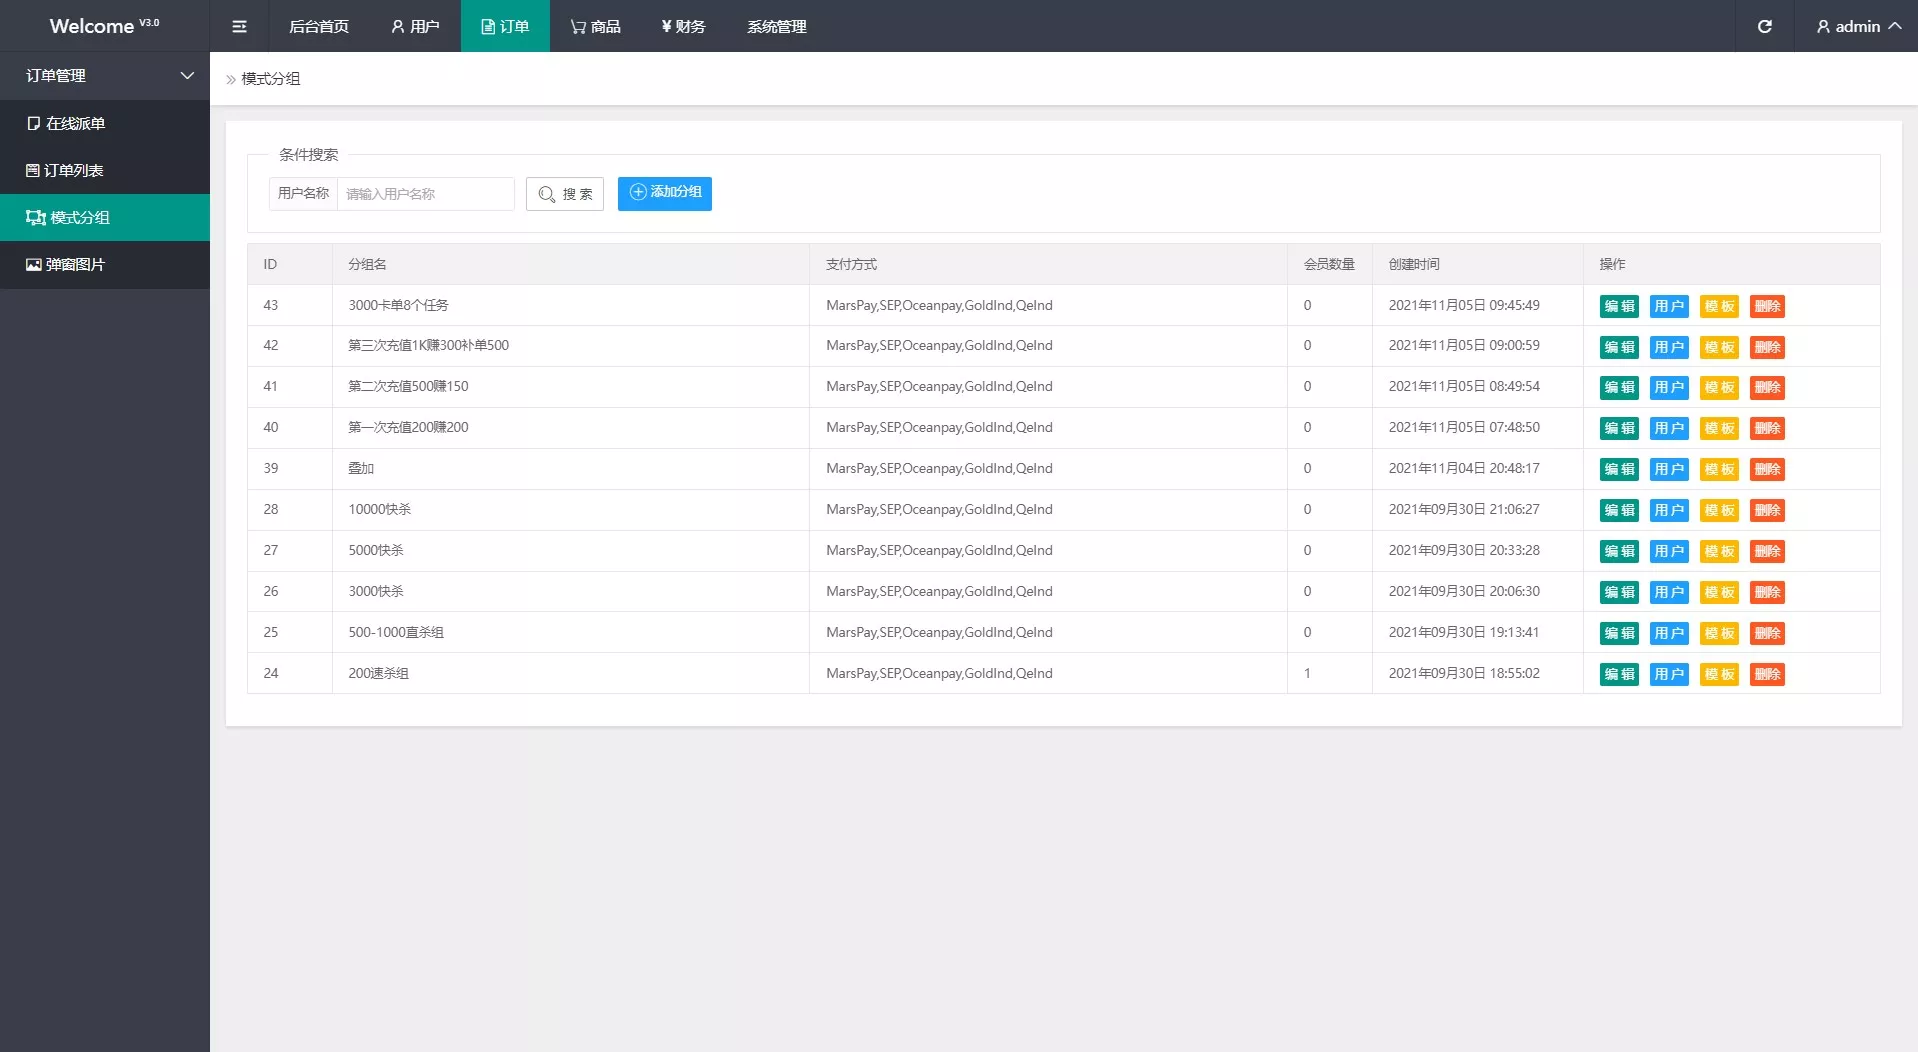Click the 搜索 magnifier button
Image resolution: width=1918 pixels, height=1052 pixels.
click(565, 194)
